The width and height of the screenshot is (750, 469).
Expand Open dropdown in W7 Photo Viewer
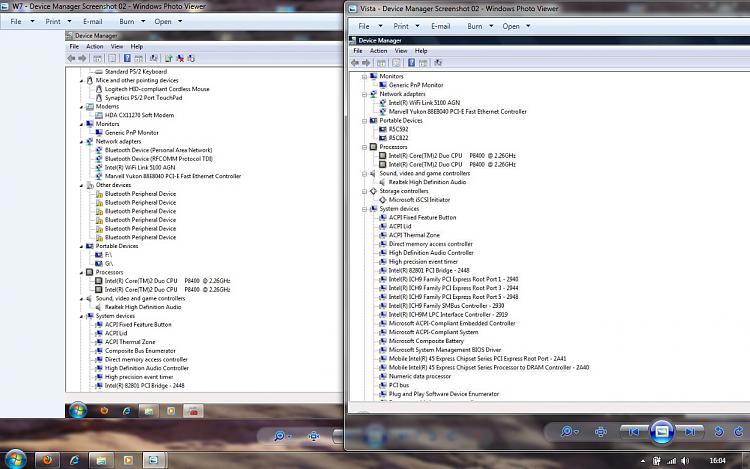point(180,22)
